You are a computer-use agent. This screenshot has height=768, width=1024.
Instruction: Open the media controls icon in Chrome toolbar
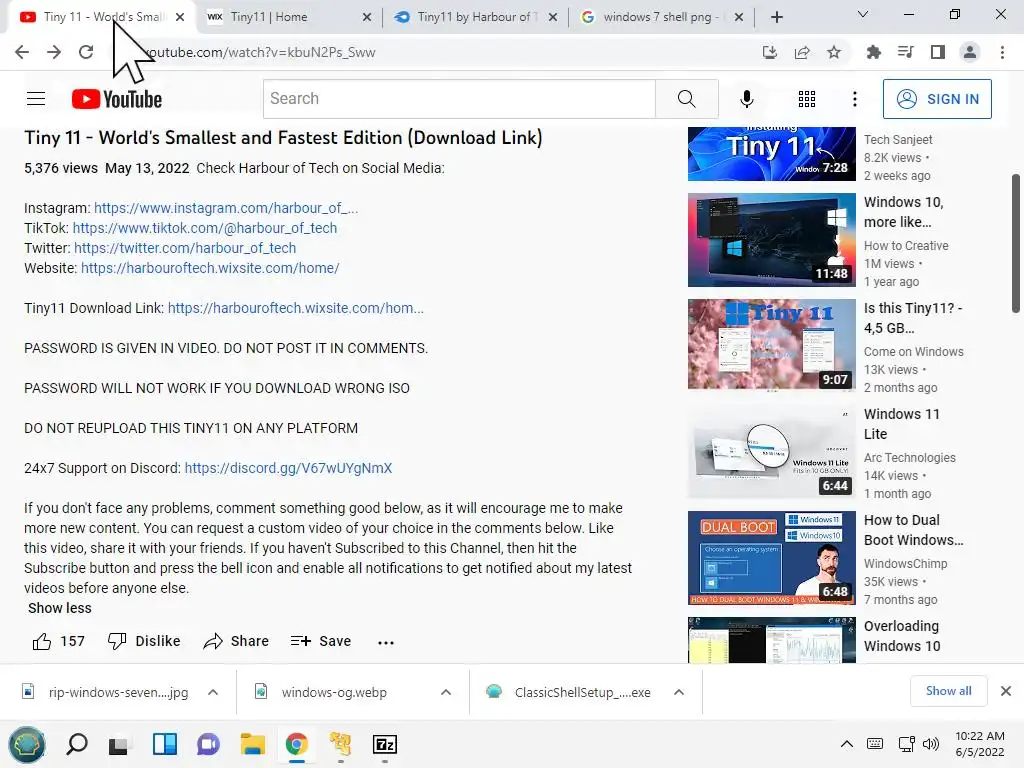[x=905, y=52]
